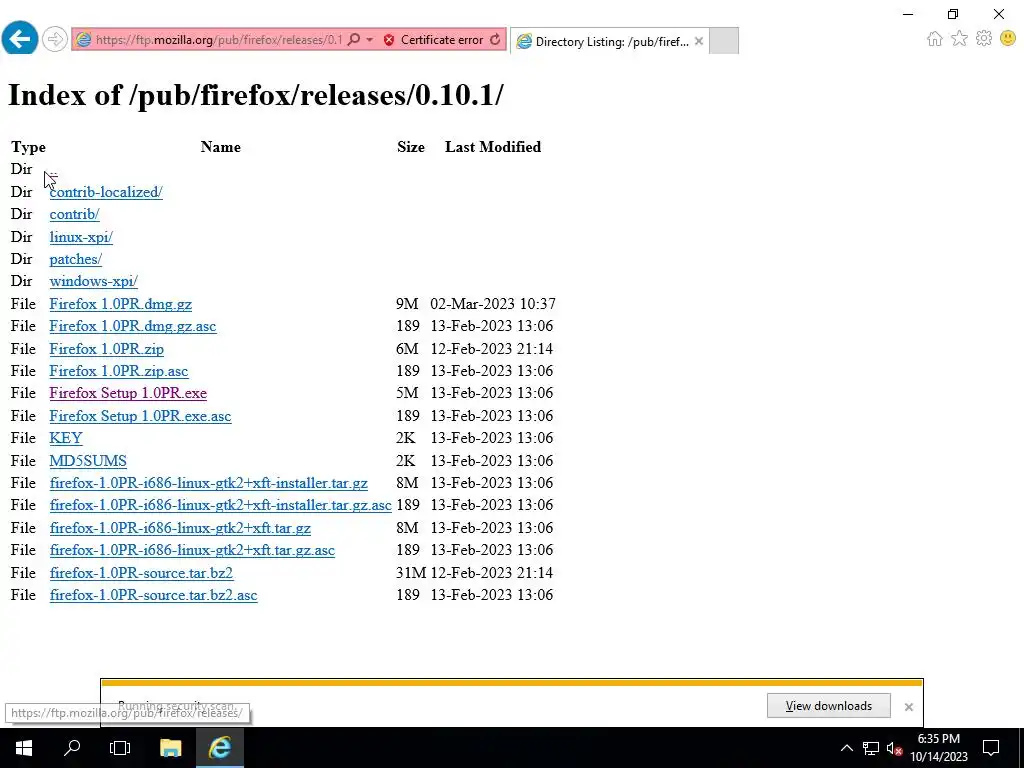Refresh the page using the reload icon

pos(496,40)
